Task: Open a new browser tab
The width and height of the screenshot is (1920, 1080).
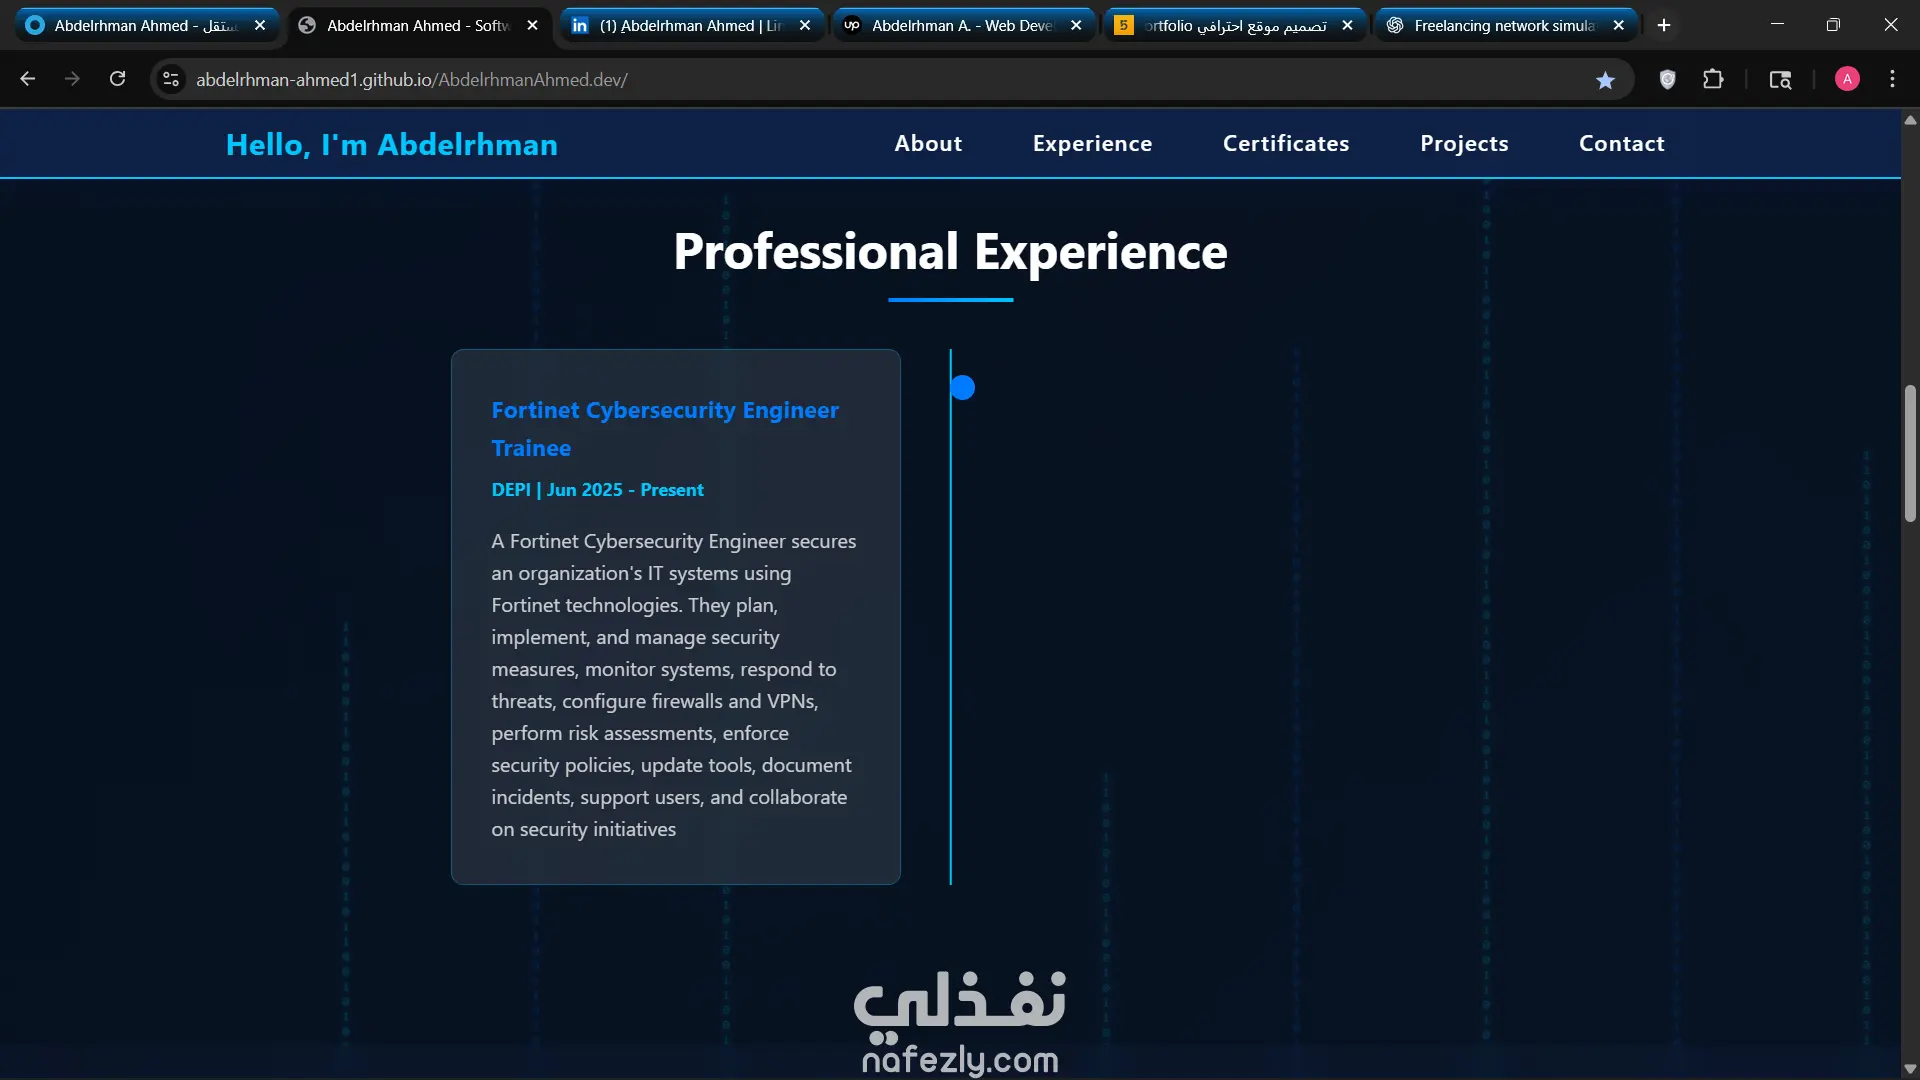Action: [x=1664, y=25]
